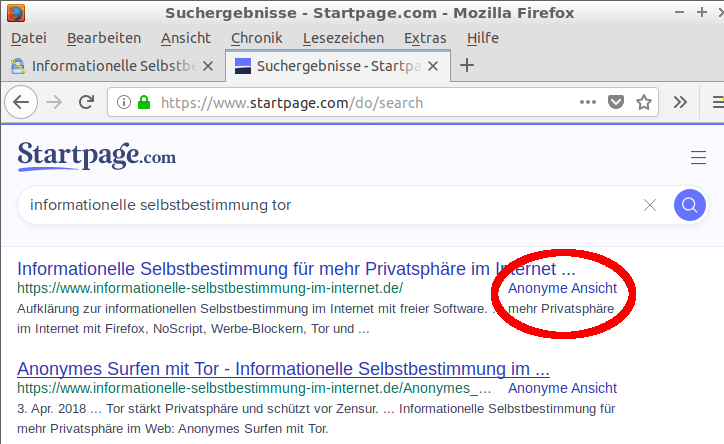Viewport: 724px width, 444px height.
Task: Click snippet text starting '3. Apr. 2018'
Action: tap(316, 419)
